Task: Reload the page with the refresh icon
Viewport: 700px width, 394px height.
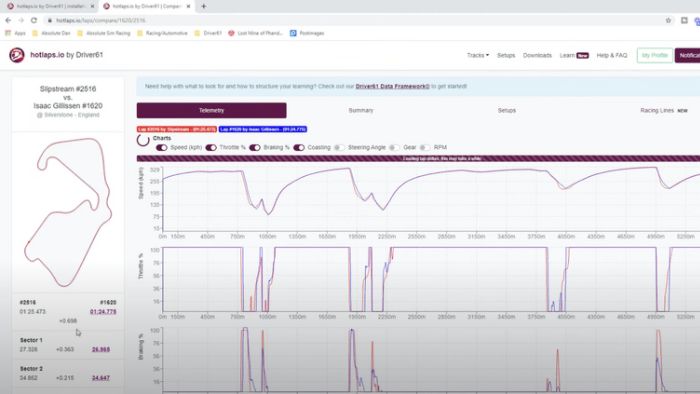Action: pyautogui.click(x=34, y=20)
